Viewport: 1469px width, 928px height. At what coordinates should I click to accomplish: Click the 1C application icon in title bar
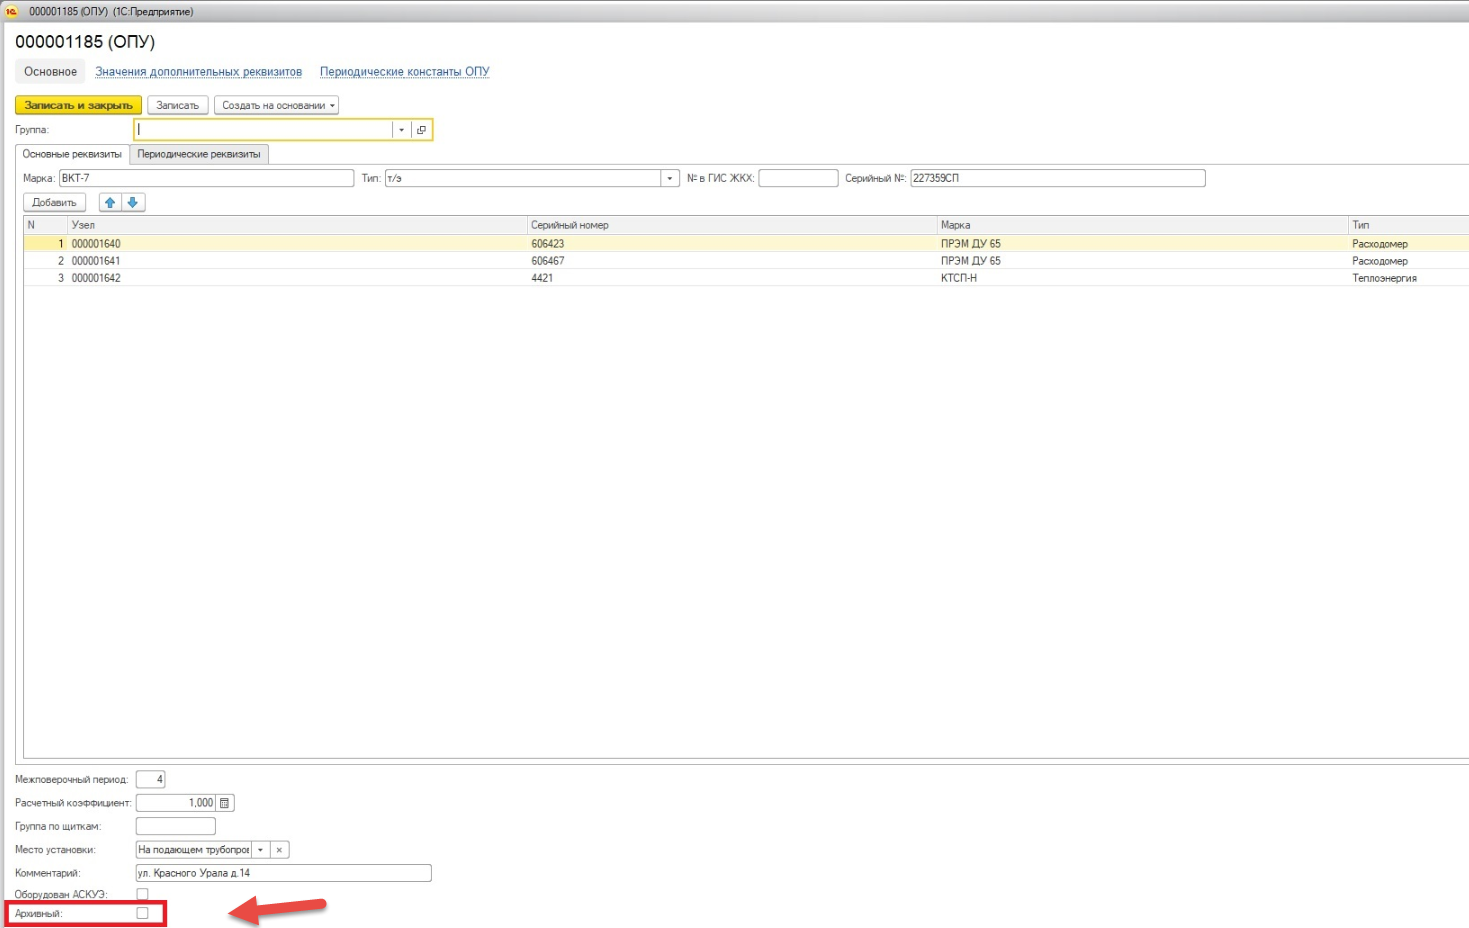tap(12, 11)
